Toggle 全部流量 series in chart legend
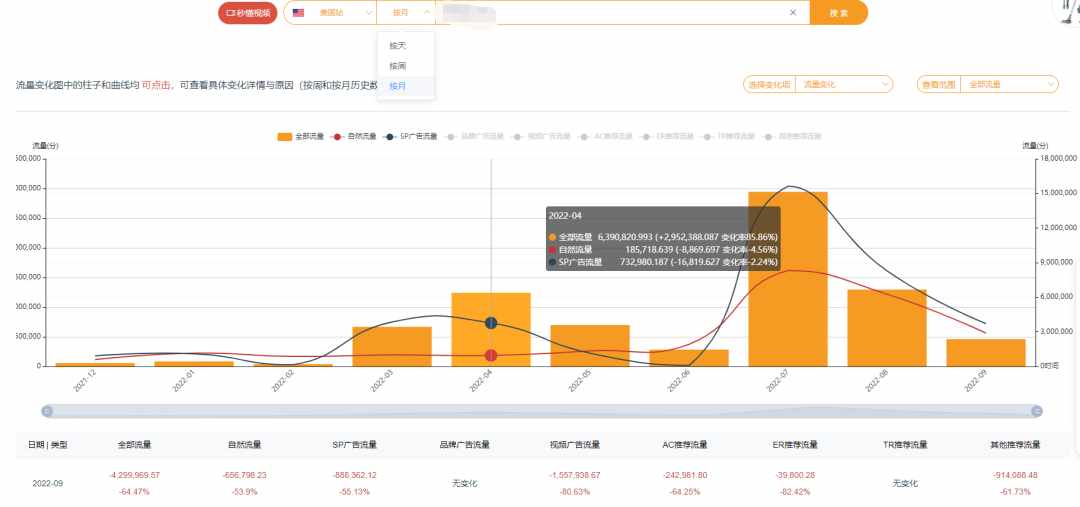This screenshot has width=1080, height=507. tap(300, 136)
